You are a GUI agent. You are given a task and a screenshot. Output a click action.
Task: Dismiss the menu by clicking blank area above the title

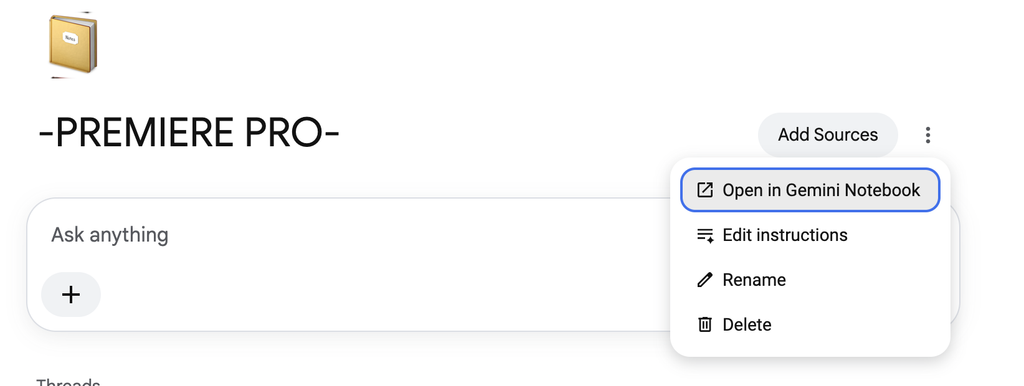pyautogui.click(x=457, y=65)
